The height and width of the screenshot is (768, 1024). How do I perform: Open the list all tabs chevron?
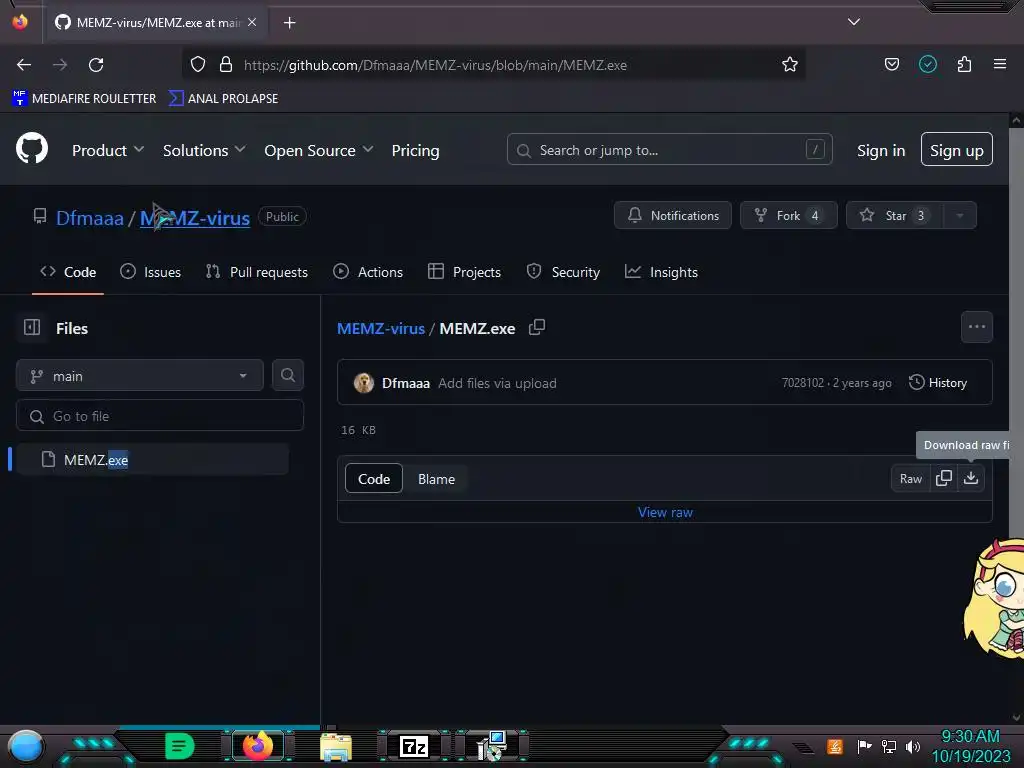coord(854,22)
